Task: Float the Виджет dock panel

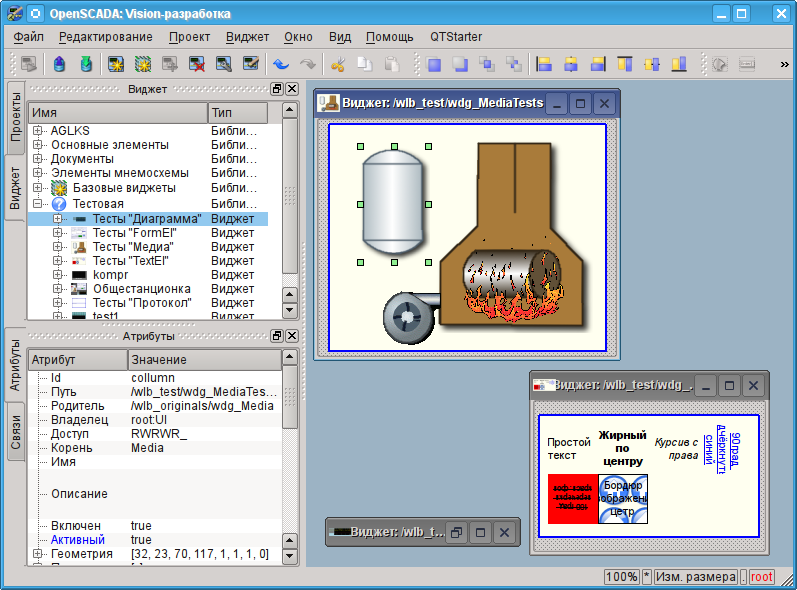Action: click(x=277, y=89)
